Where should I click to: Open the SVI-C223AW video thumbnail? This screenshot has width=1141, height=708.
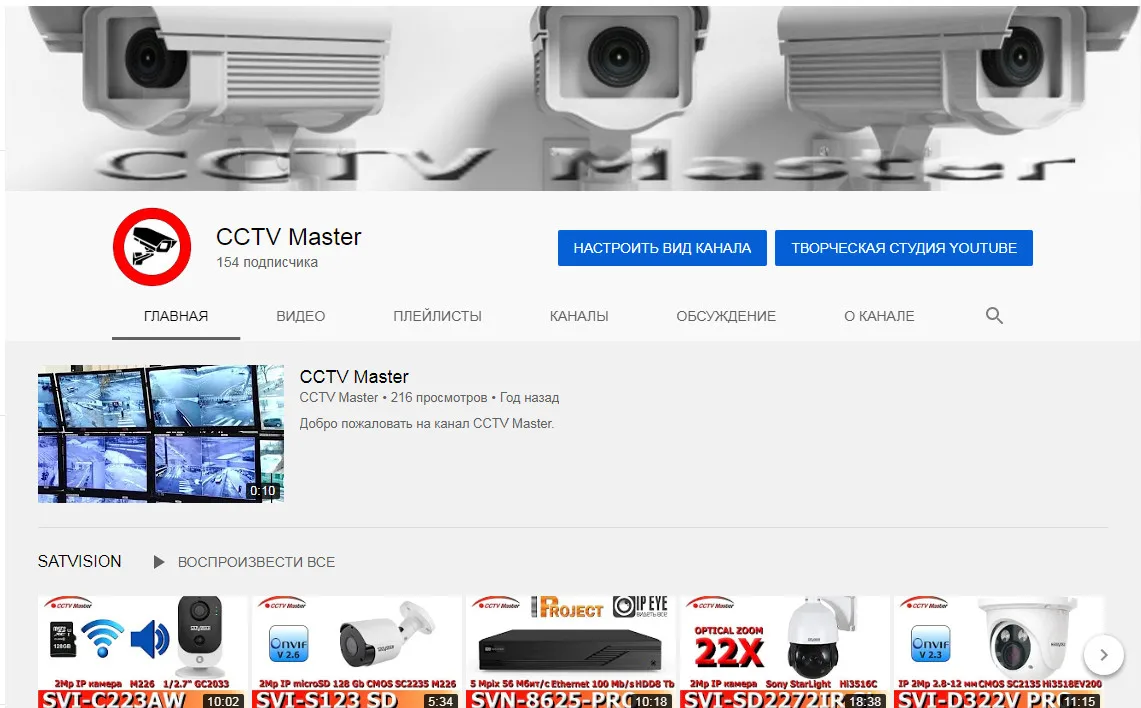point(143,652)
